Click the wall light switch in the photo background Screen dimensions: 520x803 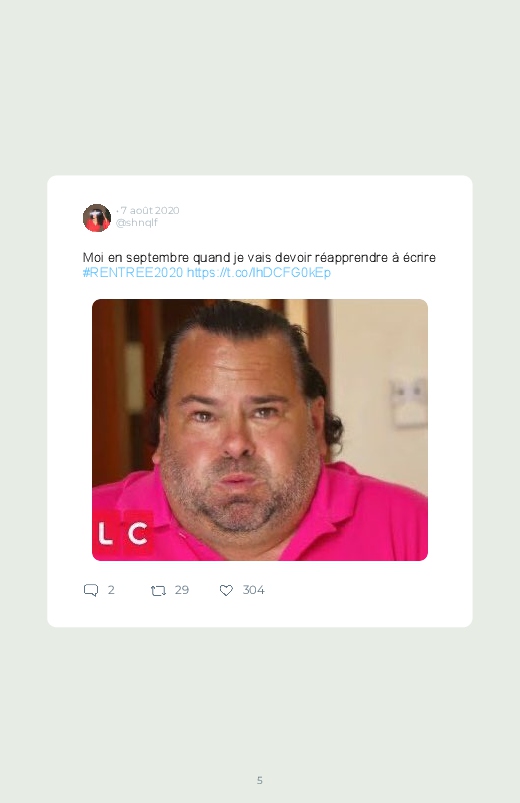coord(409,402)
